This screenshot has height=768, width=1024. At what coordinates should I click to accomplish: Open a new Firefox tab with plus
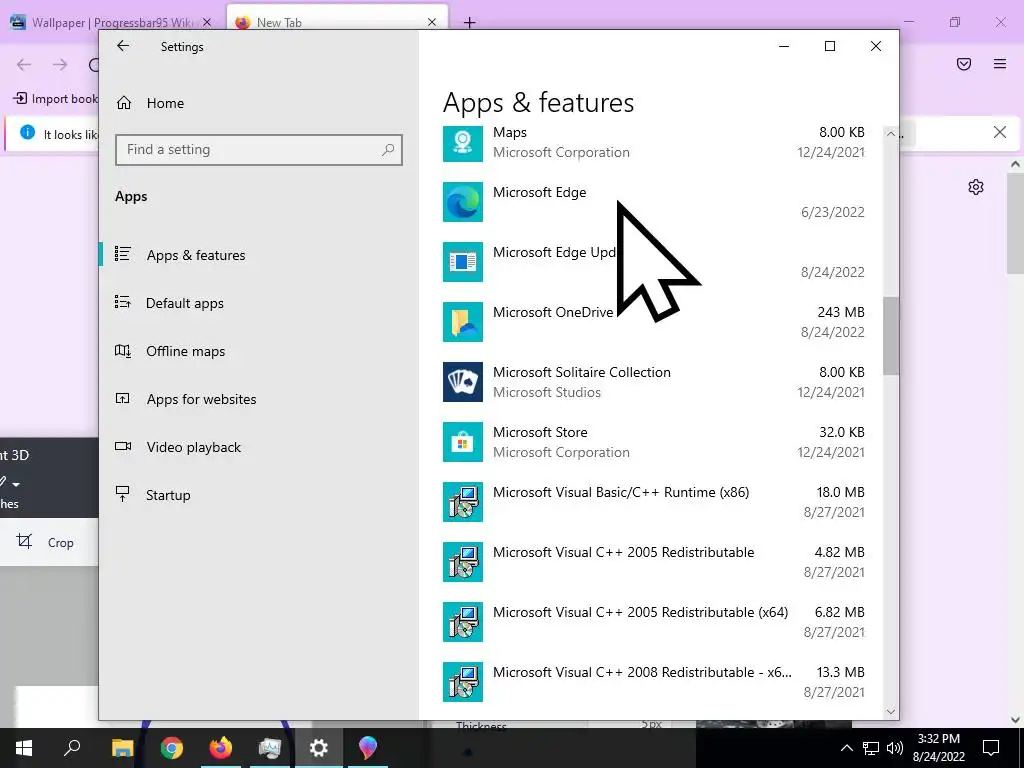click(470, 22)
